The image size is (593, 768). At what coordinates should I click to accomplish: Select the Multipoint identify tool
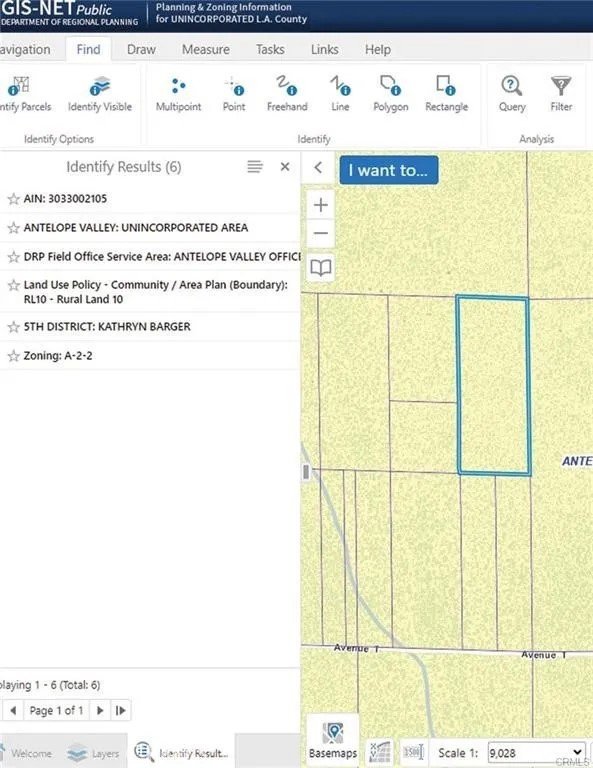click(178, 95)
